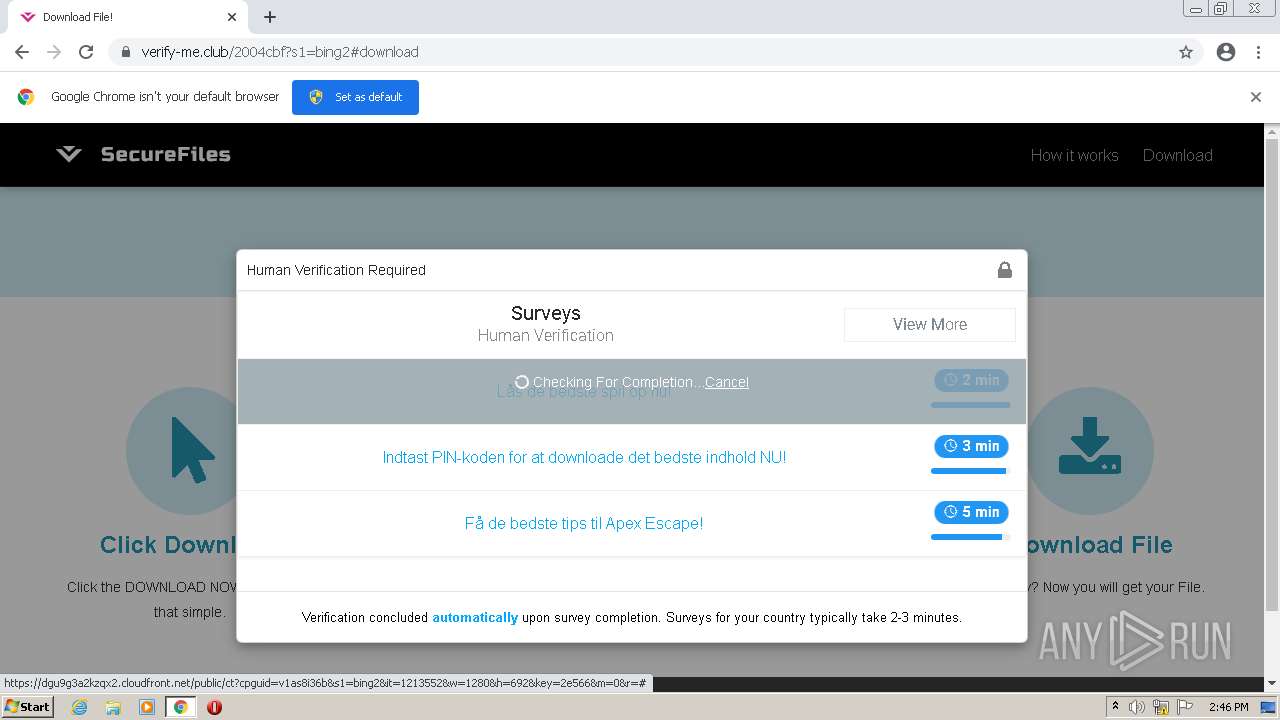Click the lock icon in verification dialog
1280x720 pixels.
click(1005, 270)
